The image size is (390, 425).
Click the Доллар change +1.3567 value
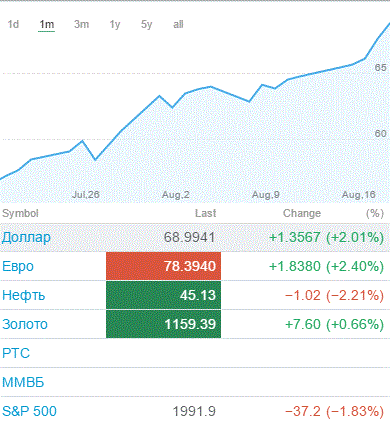(295, 238)
